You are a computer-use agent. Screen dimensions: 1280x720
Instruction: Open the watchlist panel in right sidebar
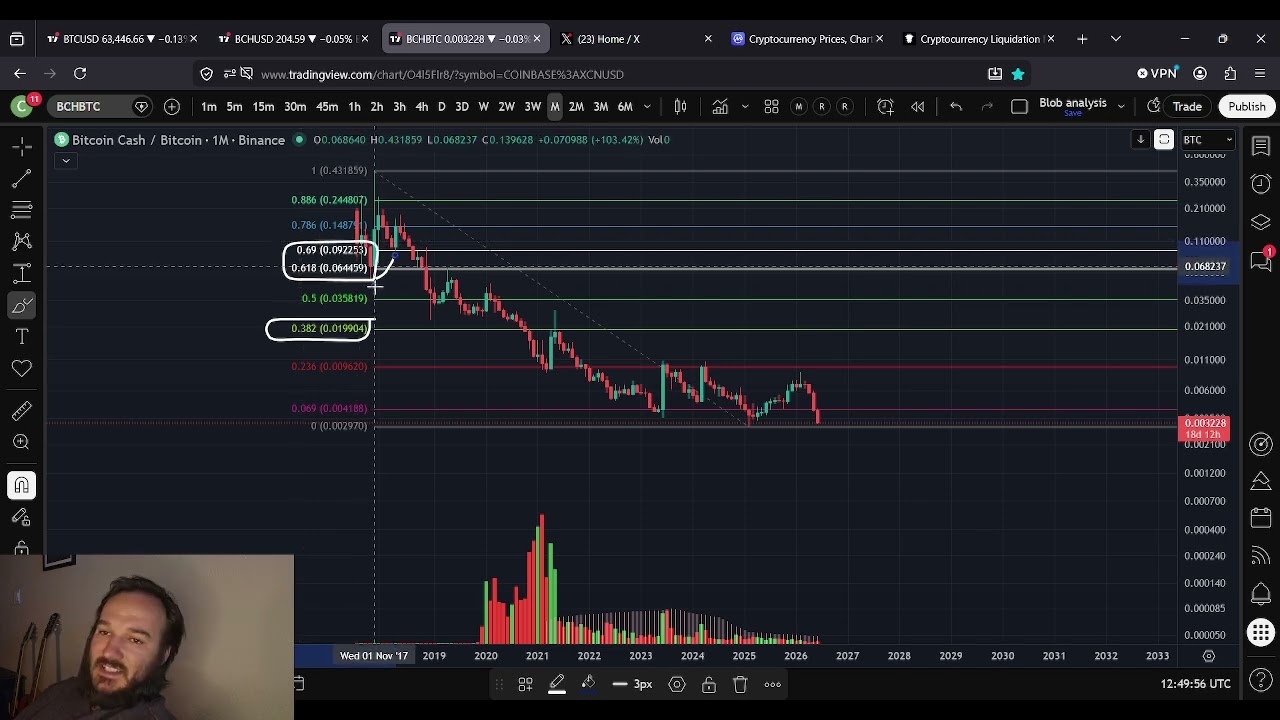(1260, 147)
